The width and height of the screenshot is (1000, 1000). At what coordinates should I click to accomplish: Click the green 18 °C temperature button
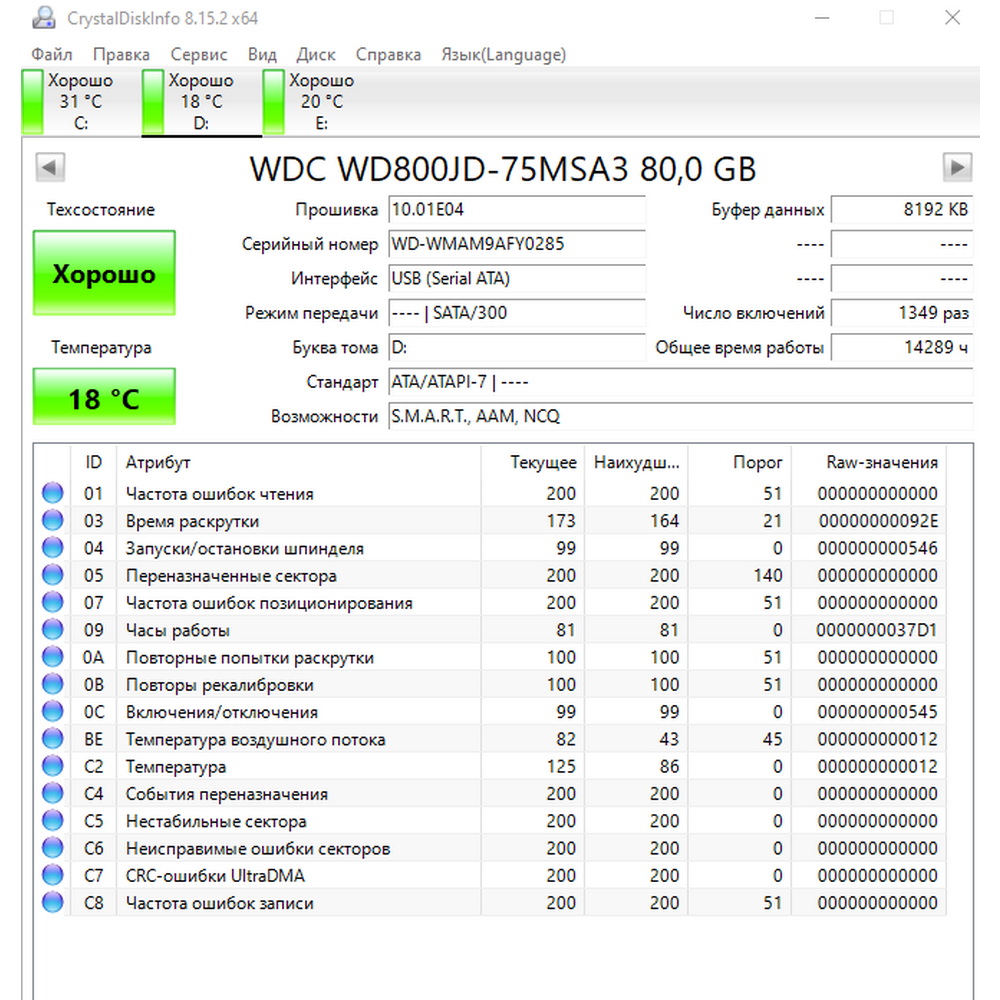point(104,397)
